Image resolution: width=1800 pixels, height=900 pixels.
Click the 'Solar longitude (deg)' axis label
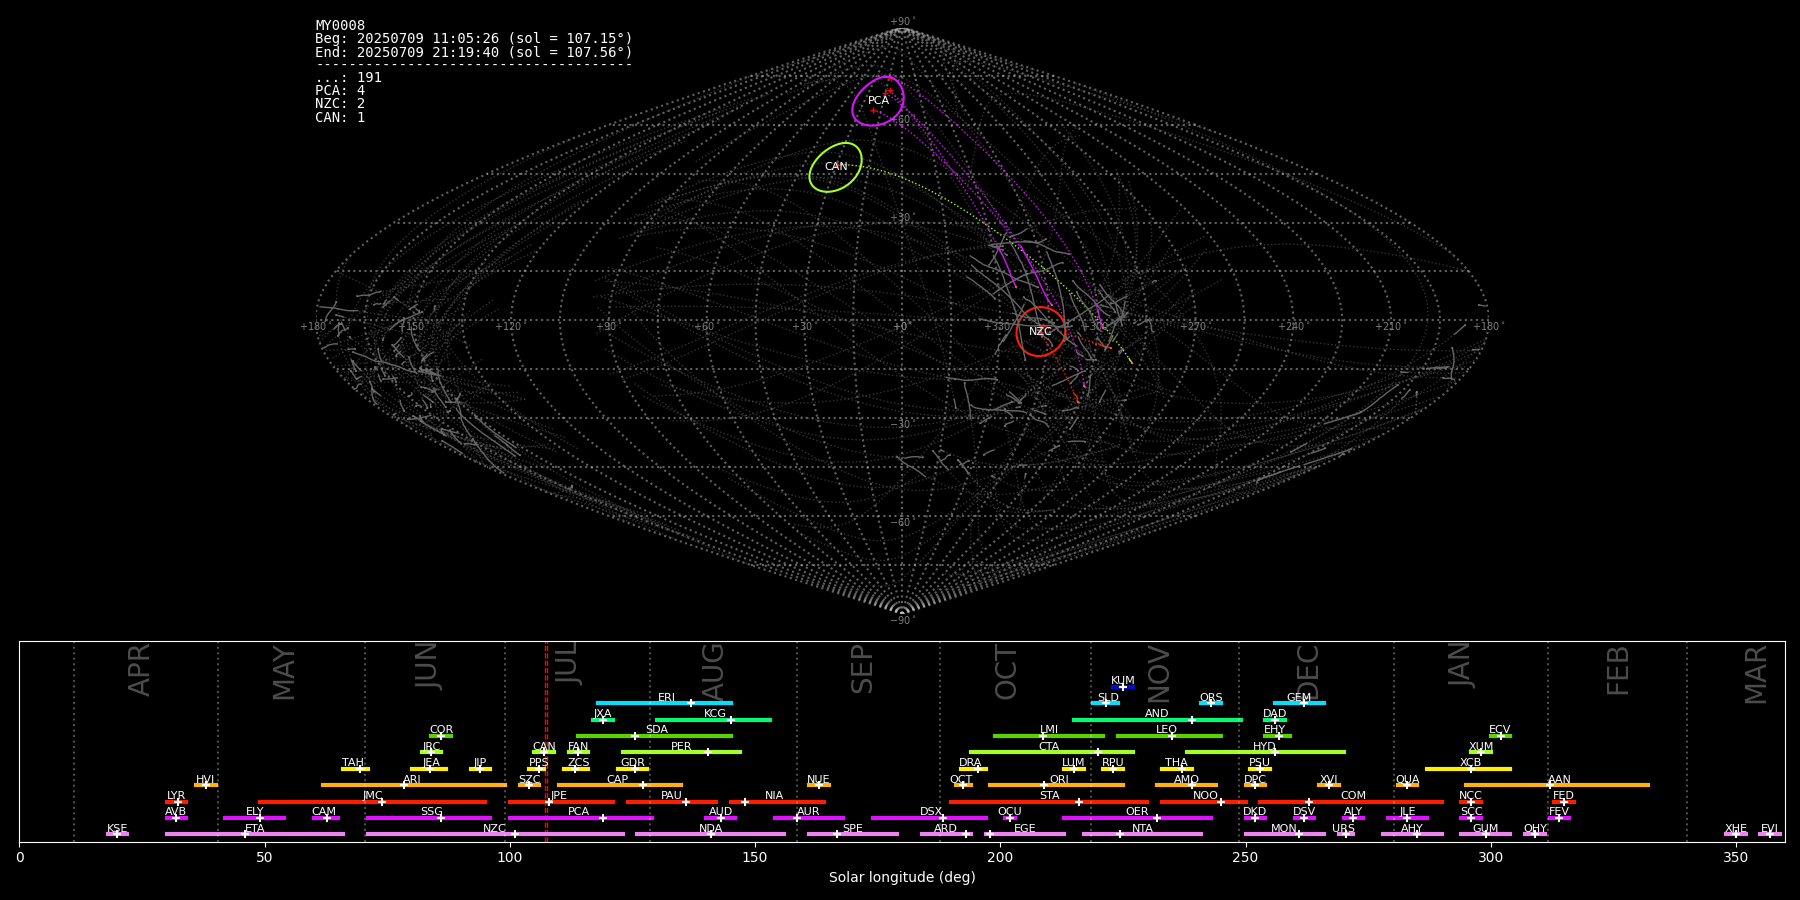coord(902,878)
